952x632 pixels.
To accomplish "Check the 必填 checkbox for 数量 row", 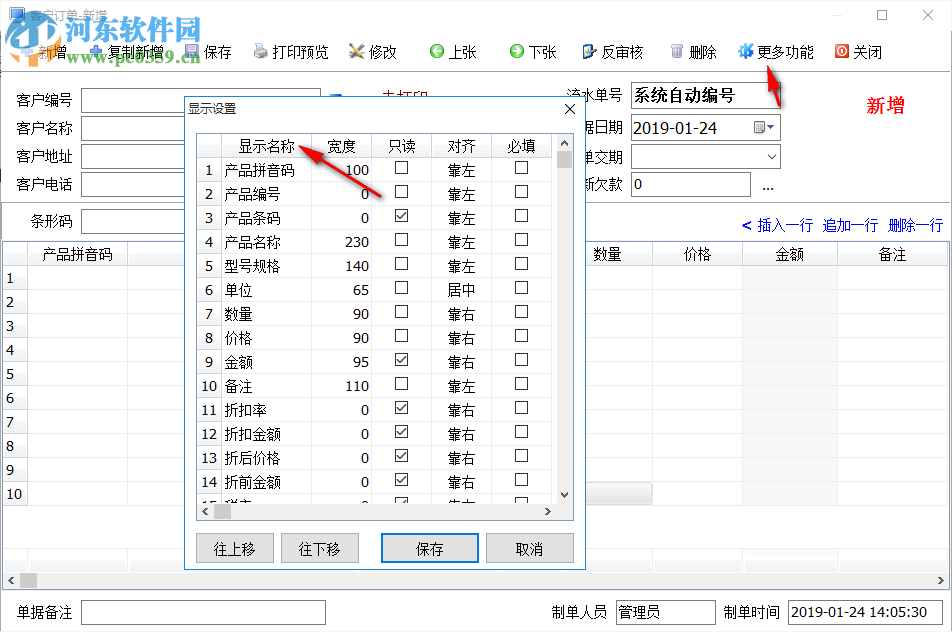I will [521, 313].
